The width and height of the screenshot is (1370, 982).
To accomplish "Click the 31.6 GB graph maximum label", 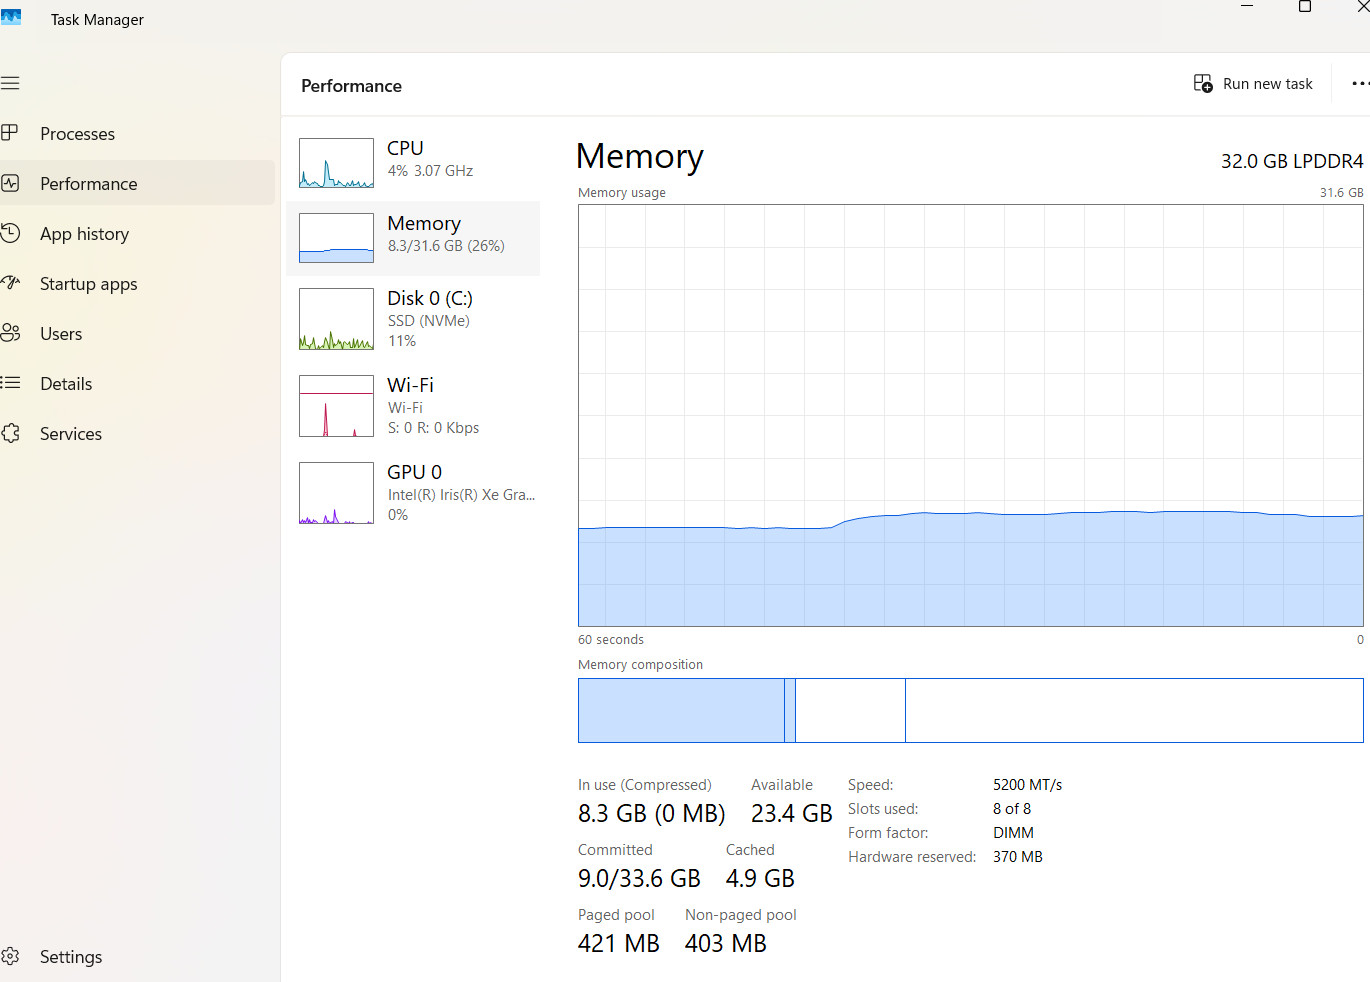I will [1341, 193].
